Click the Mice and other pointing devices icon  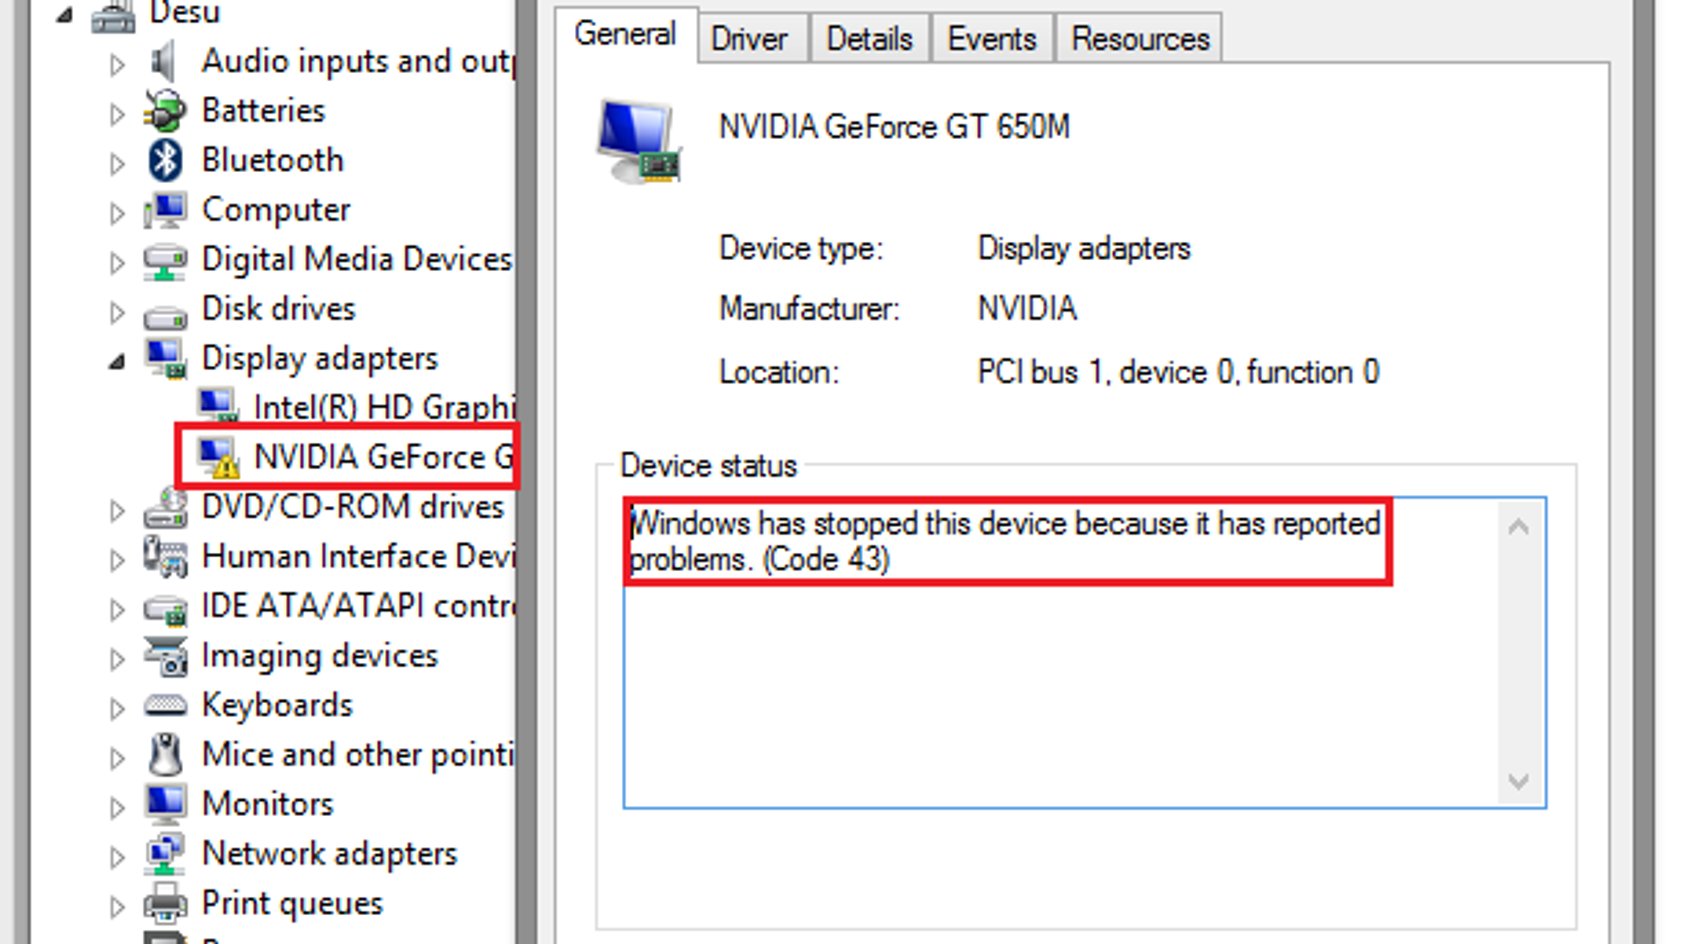pyautogui.click(x=165, y=755)
